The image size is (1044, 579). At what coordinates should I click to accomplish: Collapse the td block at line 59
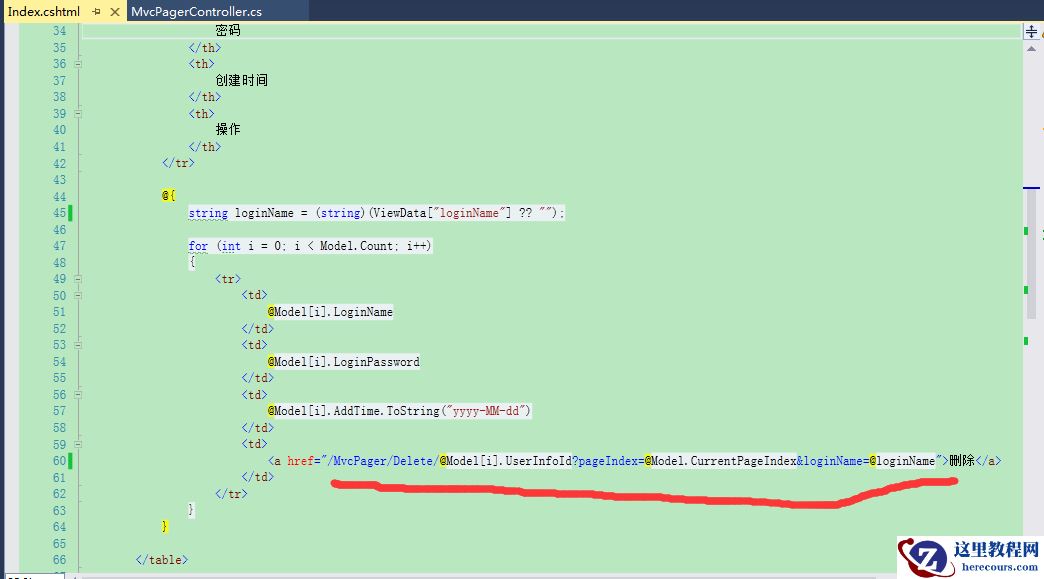tap(78, 444)
